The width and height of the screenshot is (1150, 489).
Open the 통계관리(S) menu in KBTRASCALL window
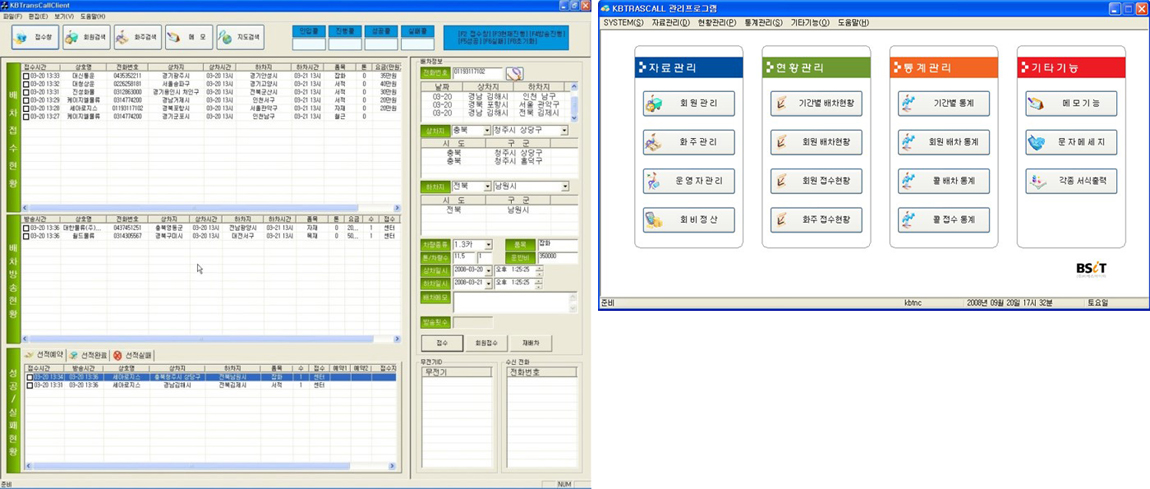tap(763, 23)
